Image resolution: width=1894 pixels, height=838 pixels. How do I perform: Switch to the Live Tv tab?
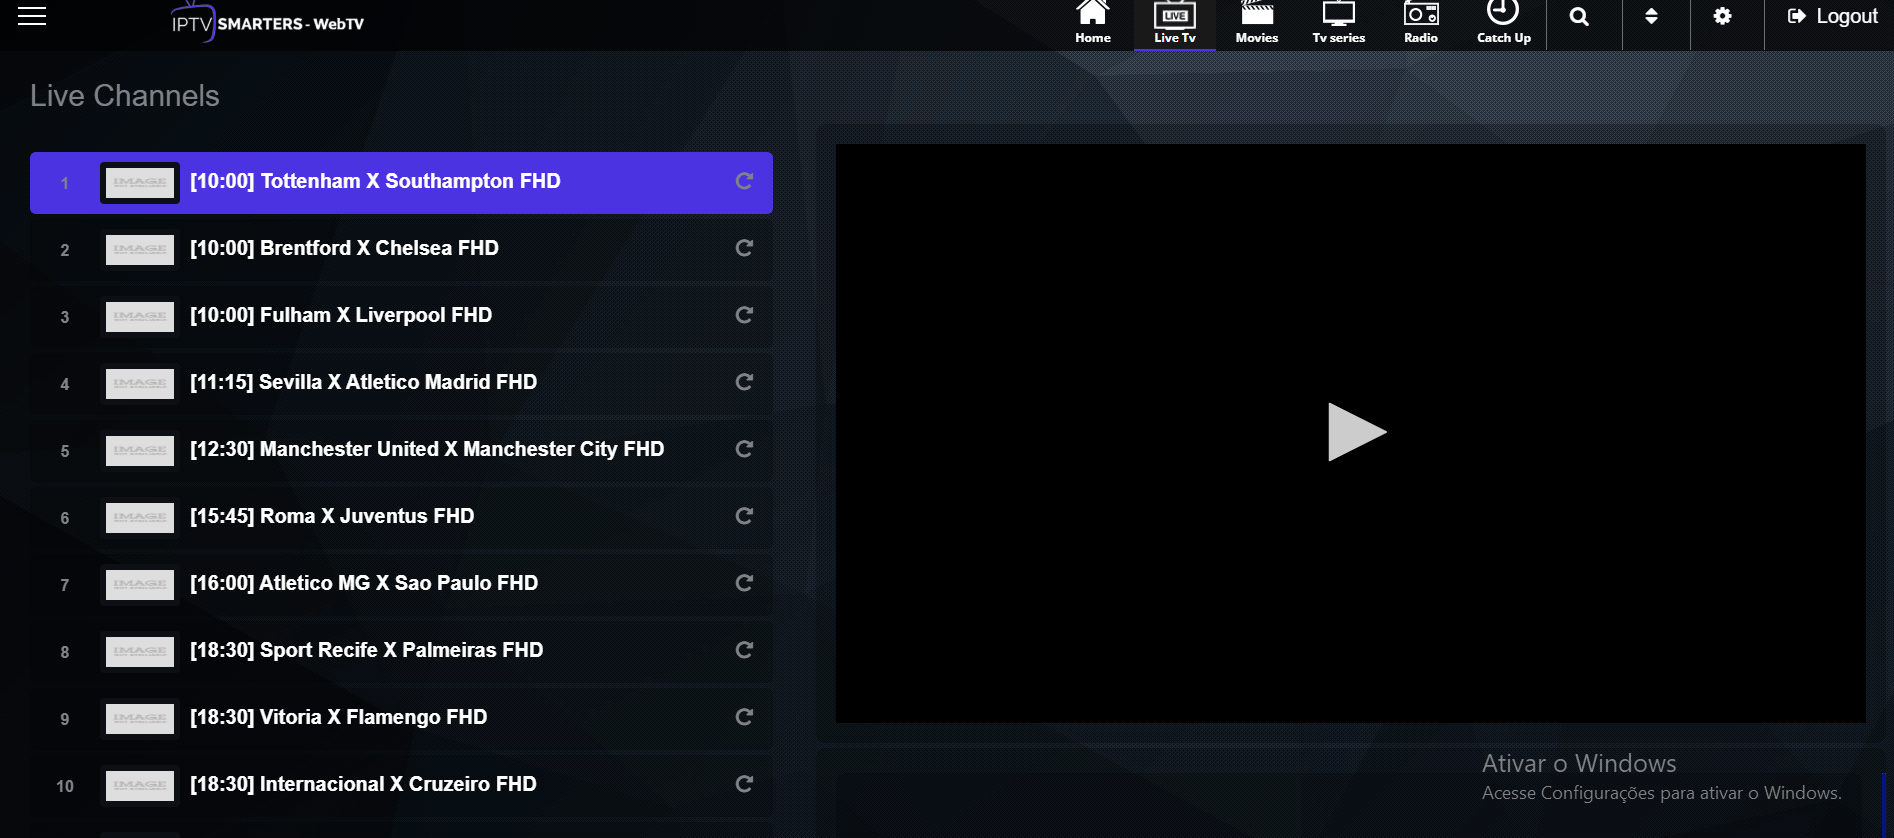coord(1174,23)
